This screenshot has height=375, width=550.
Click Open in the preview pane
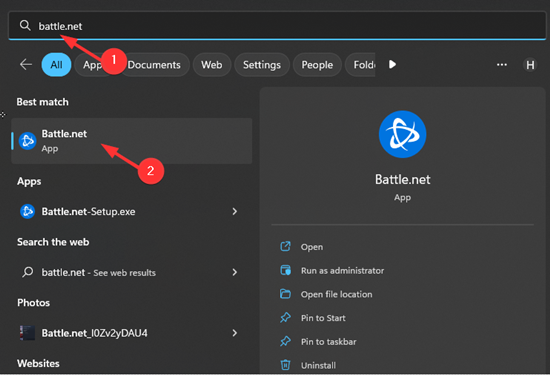coord(312,247)
